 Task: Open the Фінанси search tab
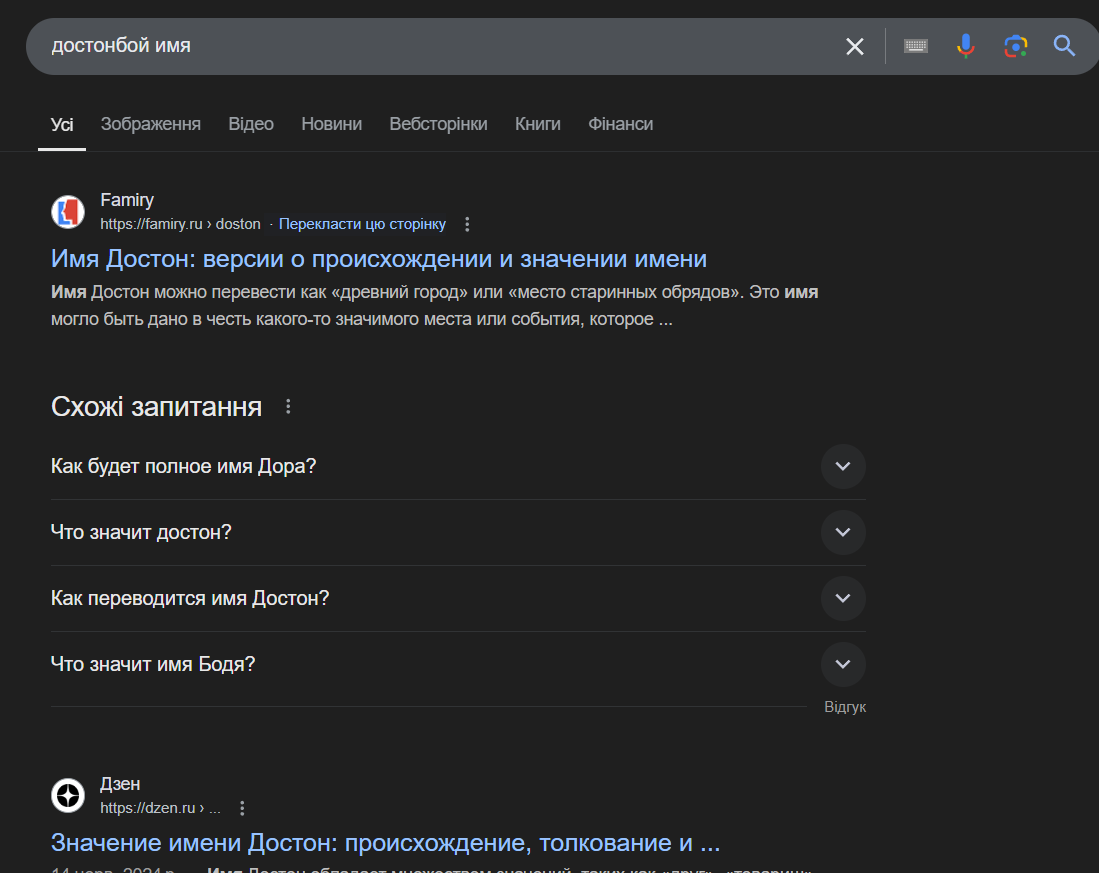pyautogui.click(x=620, y=124)
